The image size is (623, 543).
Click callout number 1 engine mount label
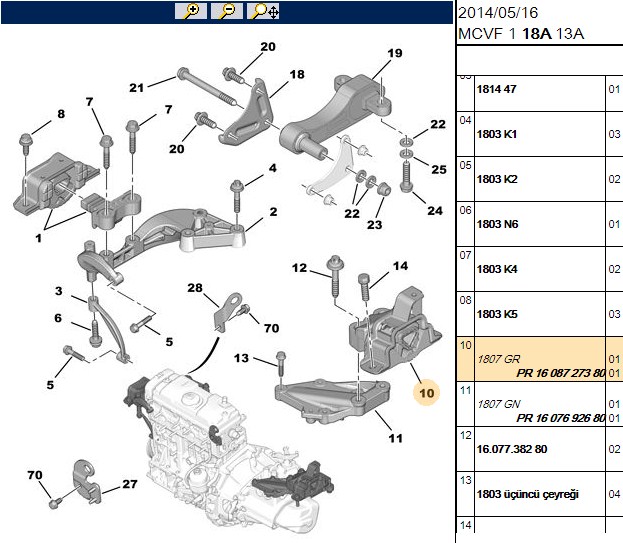(x=38, y=238)
